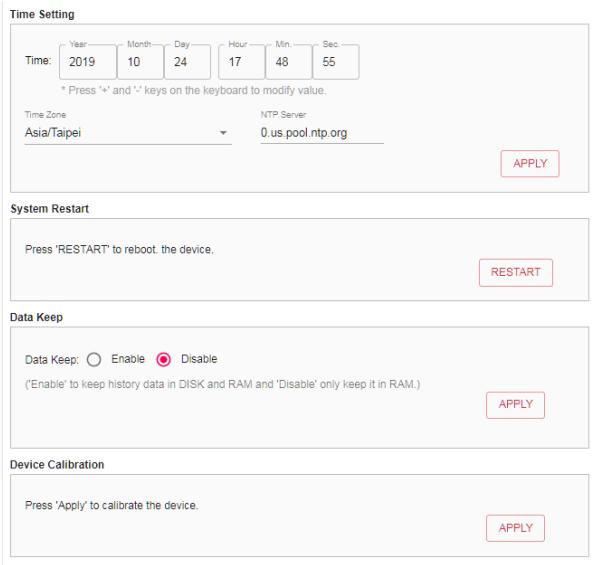The width and height of the screenshot is (595, 565).
Task: Select the Enable radio for Data Keep
Action: tap(94, 359)
